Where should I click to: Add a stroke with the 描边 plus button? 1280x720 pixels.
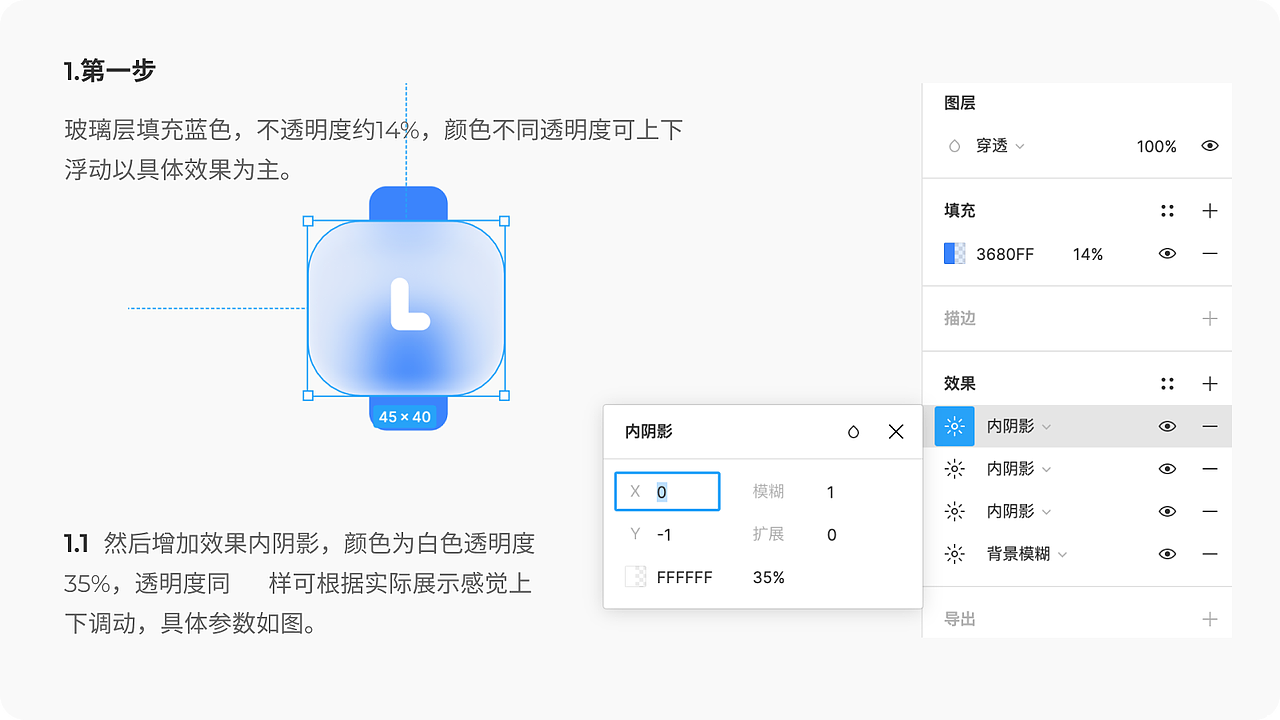pos(1210,319)
